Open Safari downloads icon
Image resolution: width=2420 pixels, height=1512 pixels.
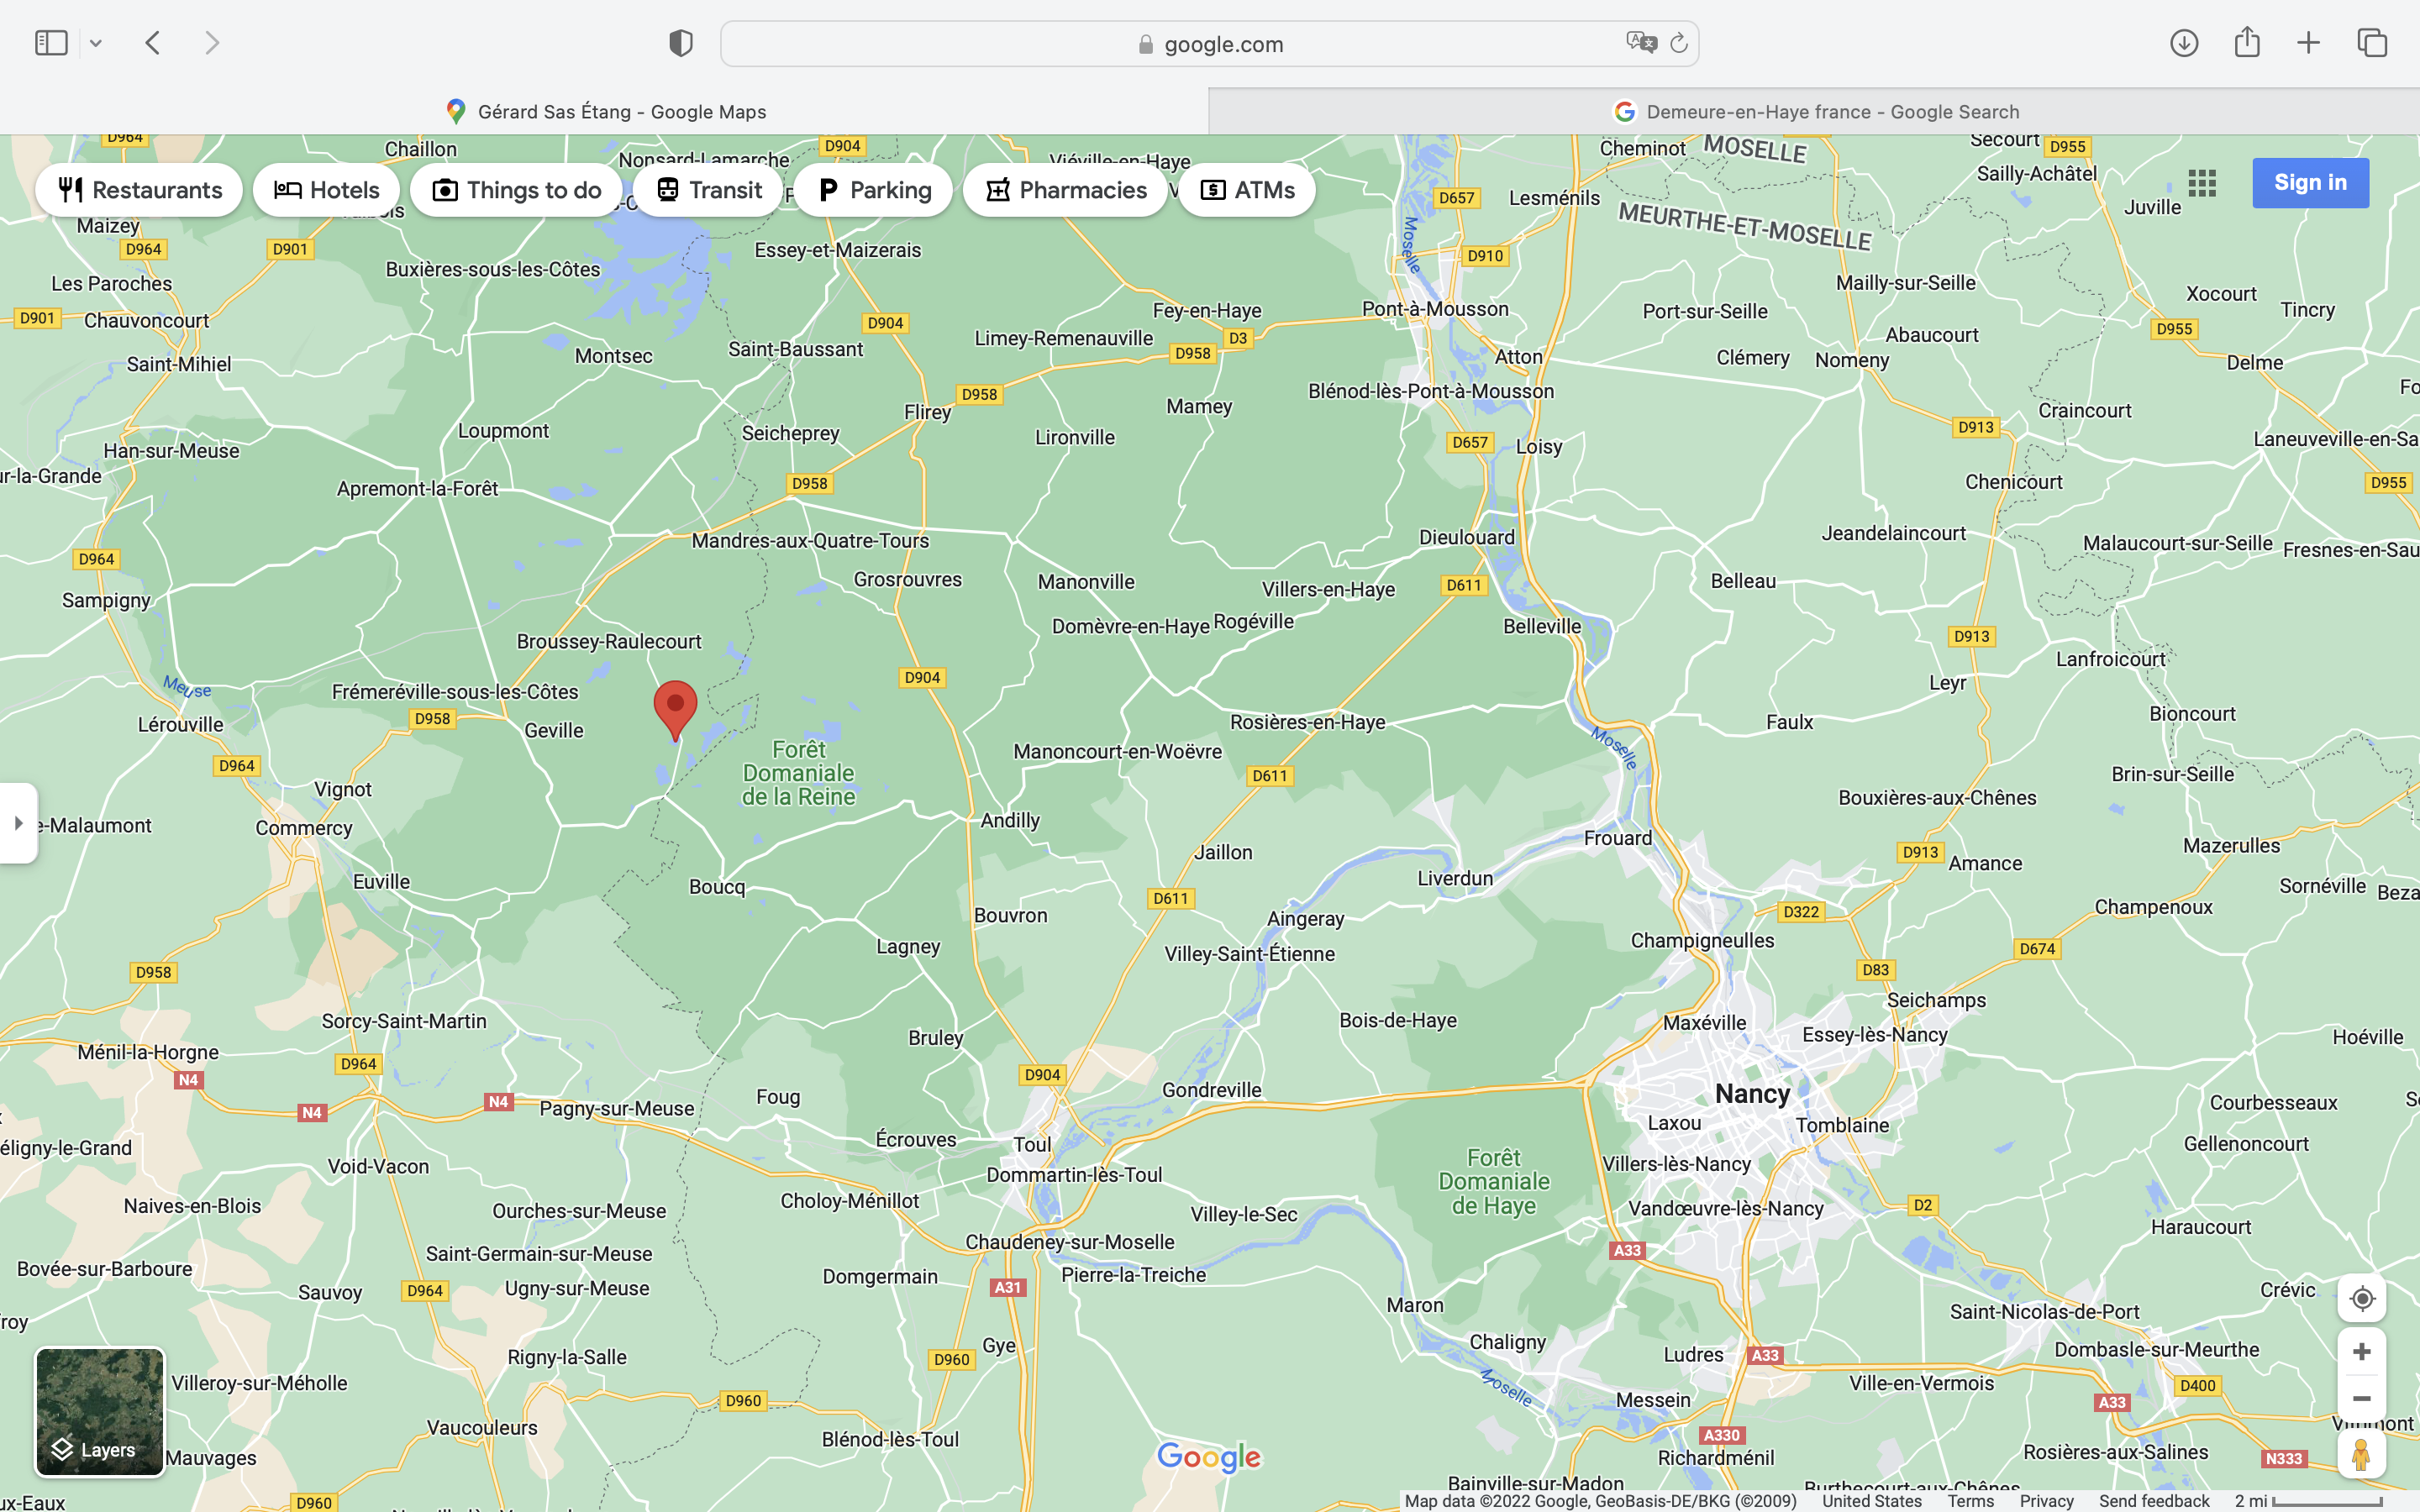[x=2183, y=43]
